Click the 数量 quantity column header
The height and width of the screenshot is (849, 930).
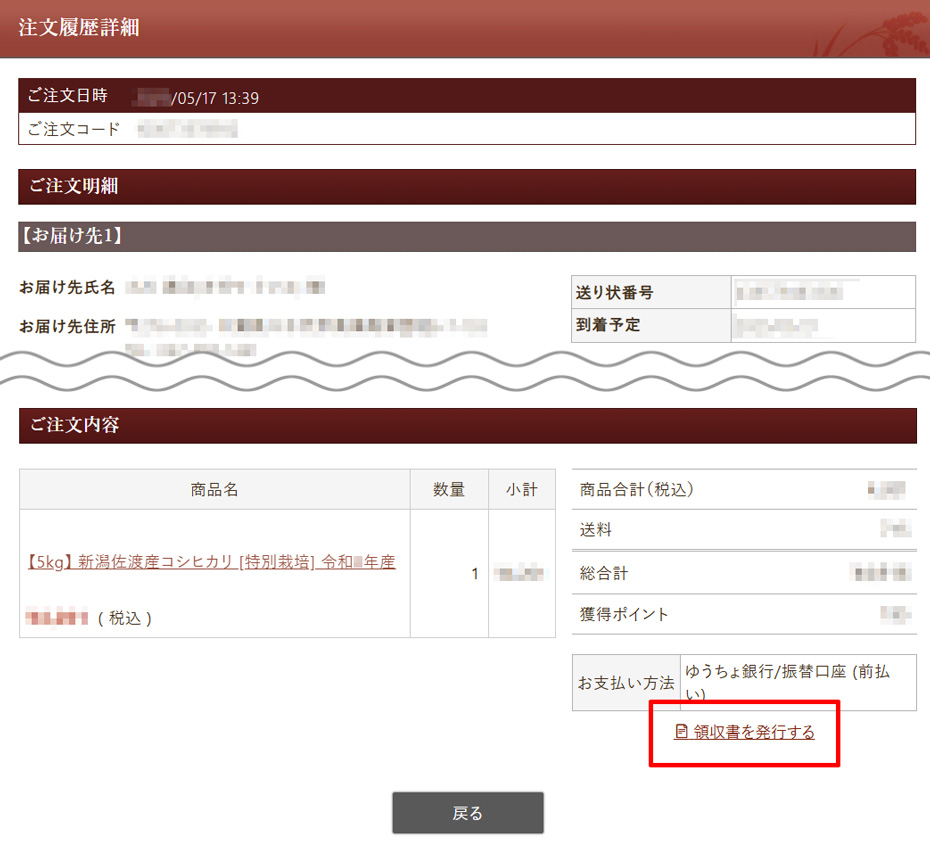pos(449,488)
